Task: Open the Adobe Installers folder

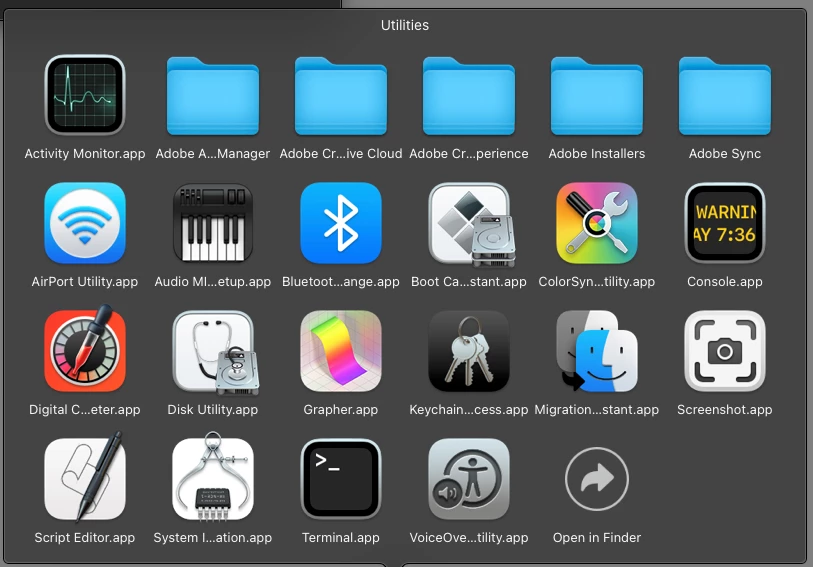Action: click(597, 96)
